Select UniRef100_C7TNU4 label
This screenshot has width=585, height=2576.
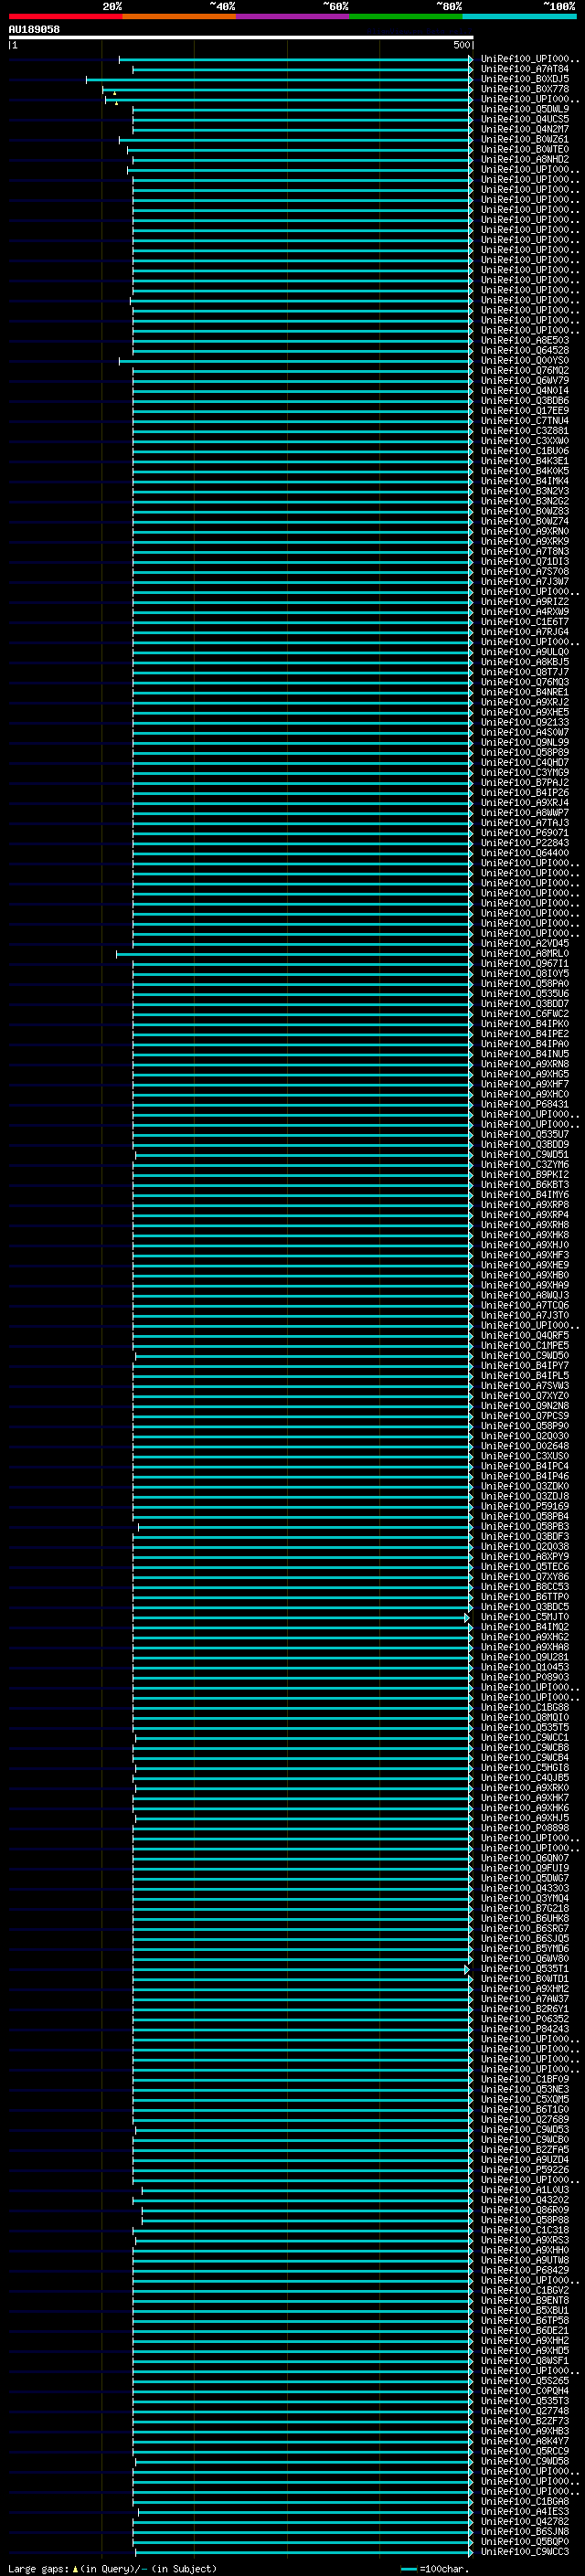click(x=525, y=421)
